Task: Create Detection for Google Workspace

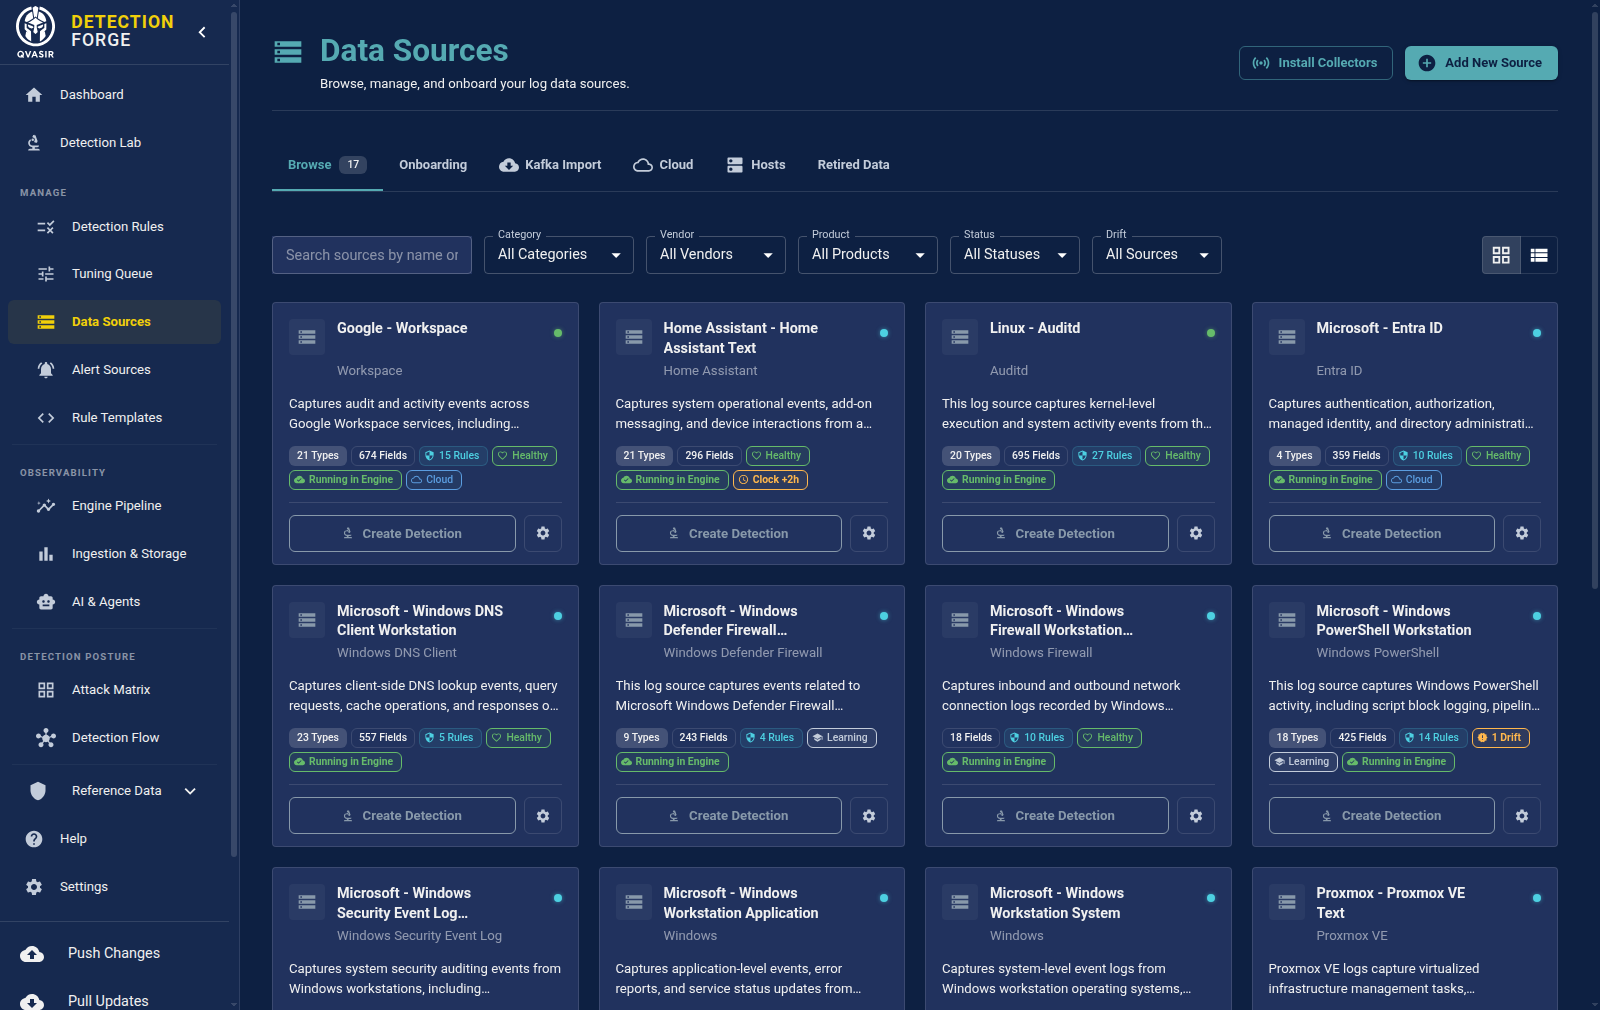Action: tap(402, 533)
